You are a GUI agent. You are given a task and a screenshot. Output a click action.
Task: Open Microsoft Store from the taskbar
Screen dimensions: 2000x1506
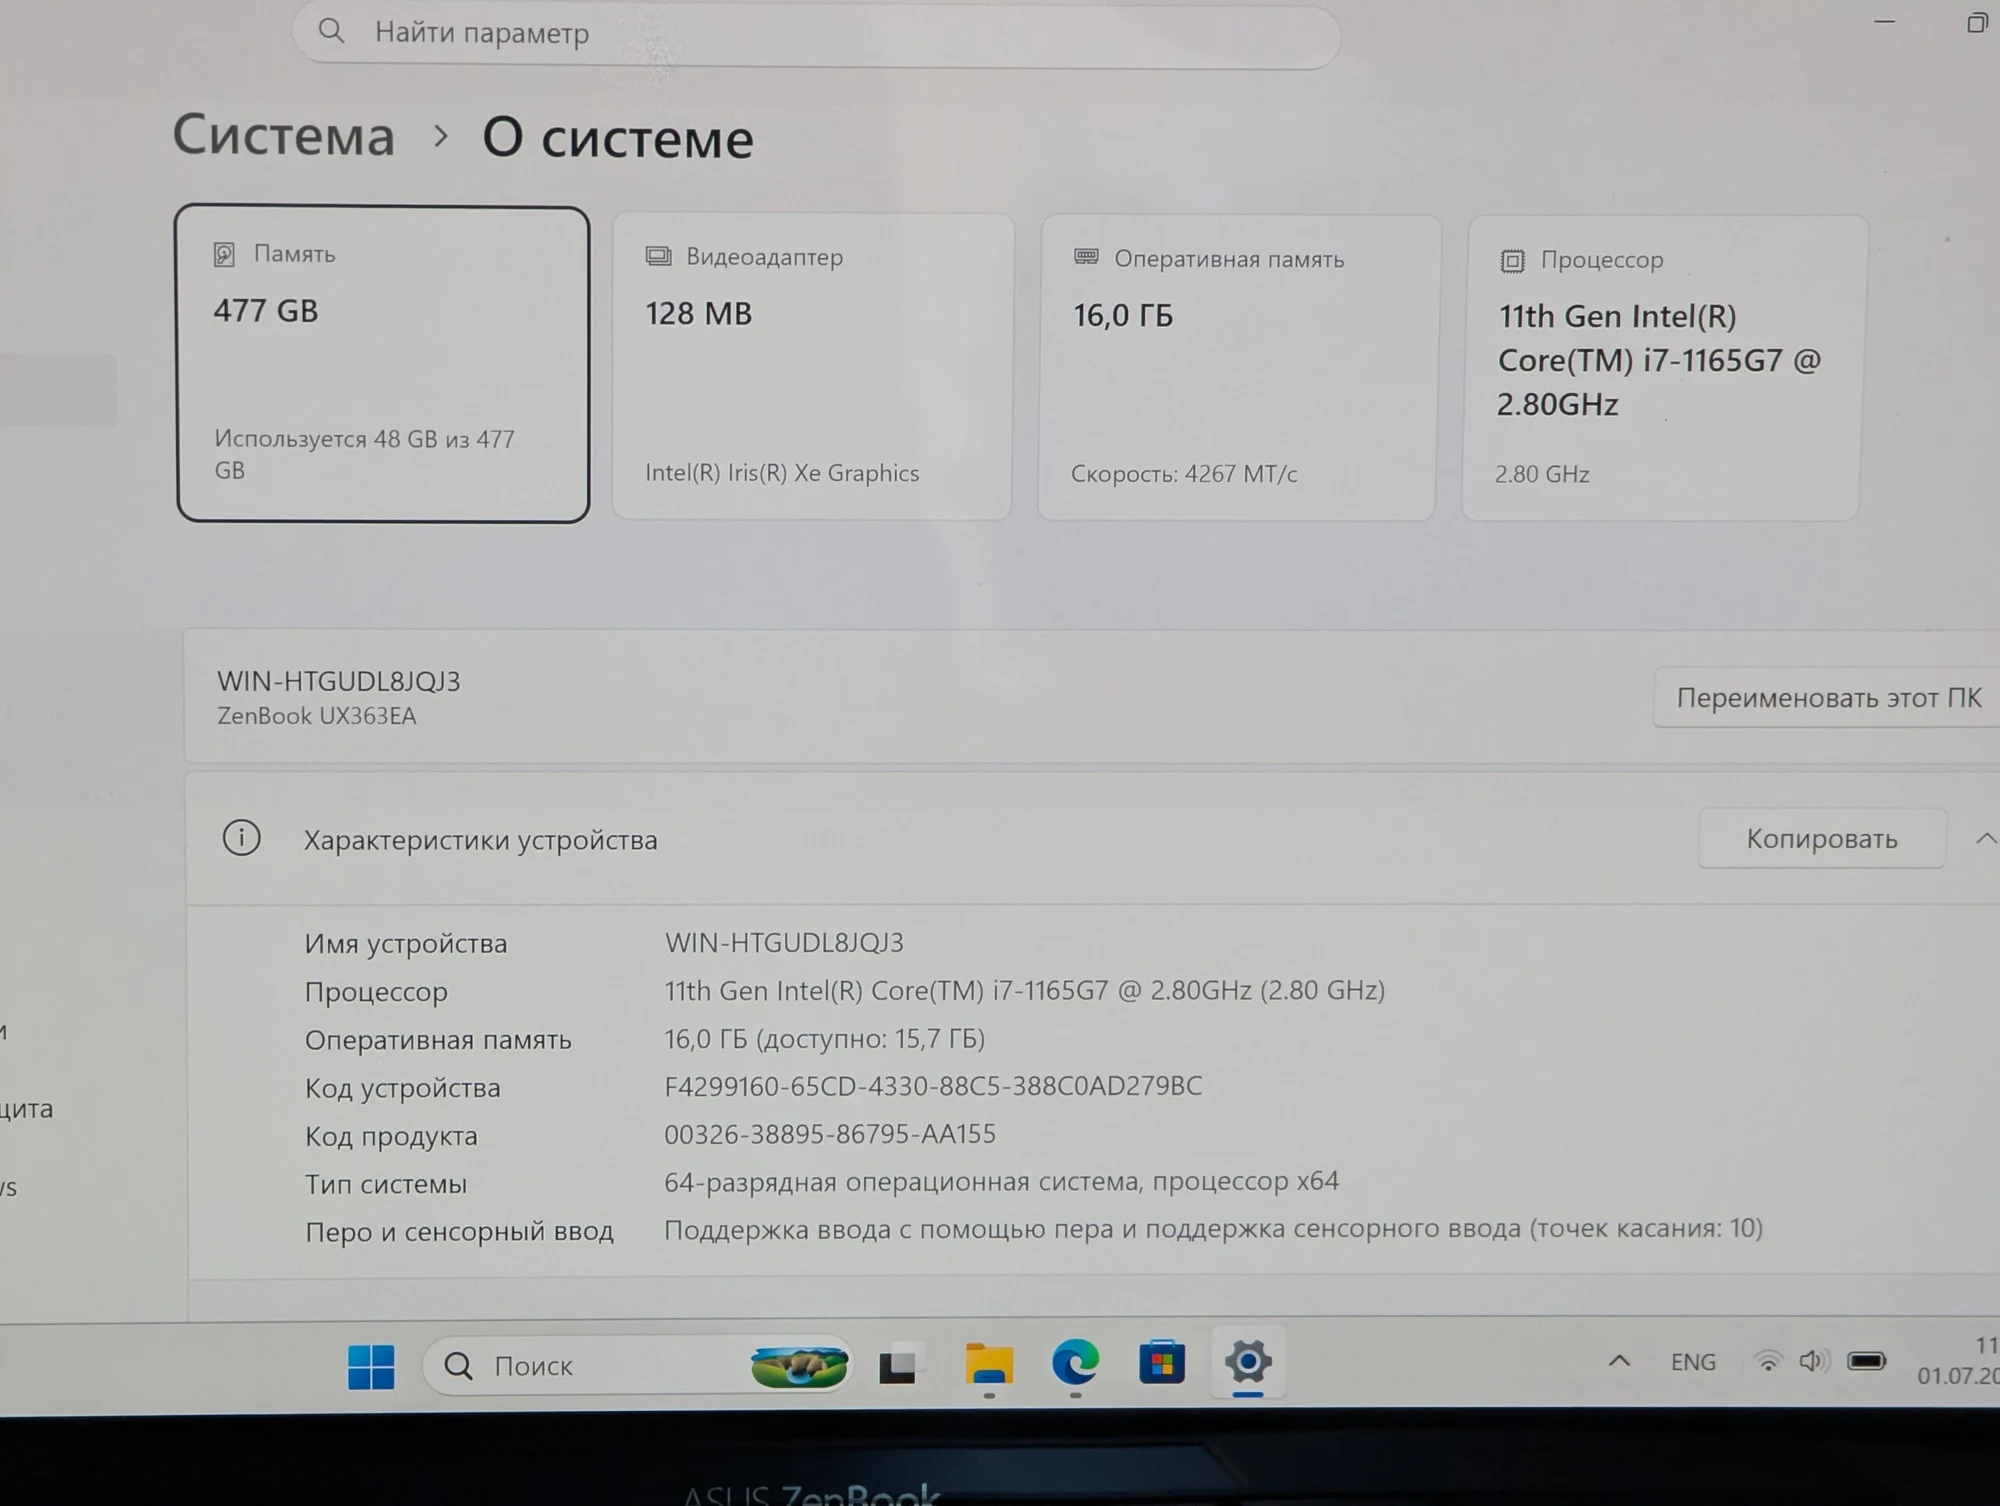pos(1161,1363)
